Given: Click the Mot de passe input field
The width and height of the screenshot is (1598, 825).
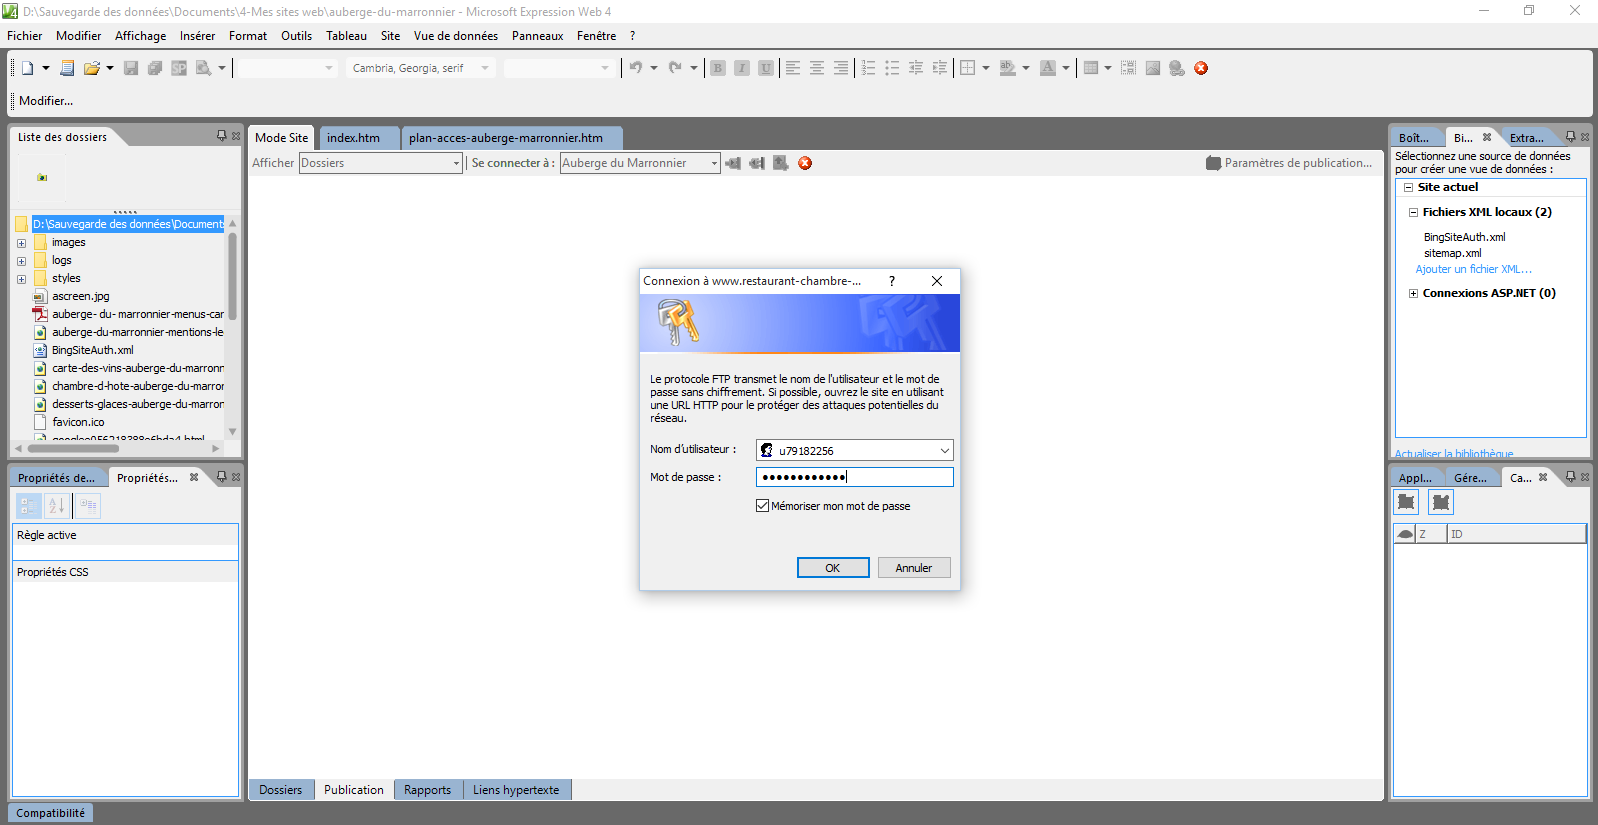Looking at the screenshot, I should (x=854, y=477).
